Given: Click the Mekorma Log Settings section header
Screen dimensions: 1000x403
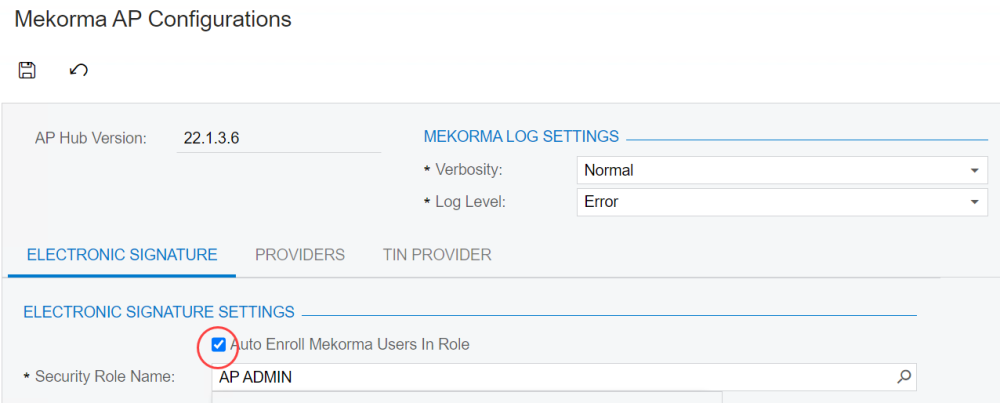Looking at the screenshot, I should click(521, 137).
